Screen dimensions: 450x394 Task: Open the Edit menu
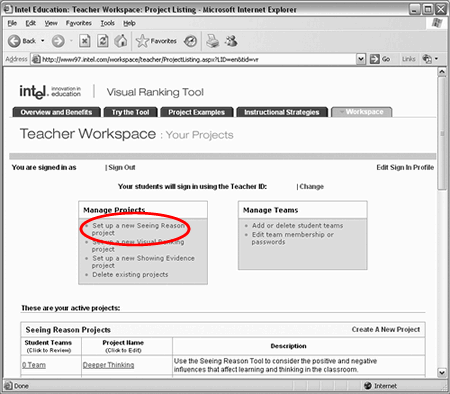tap(31, 23)
